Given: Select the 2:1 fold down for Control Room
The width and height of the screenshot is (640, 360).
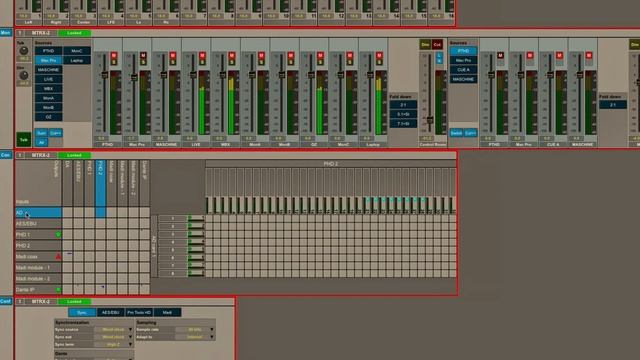Looking at the screenshot, I should coord(403,105).
